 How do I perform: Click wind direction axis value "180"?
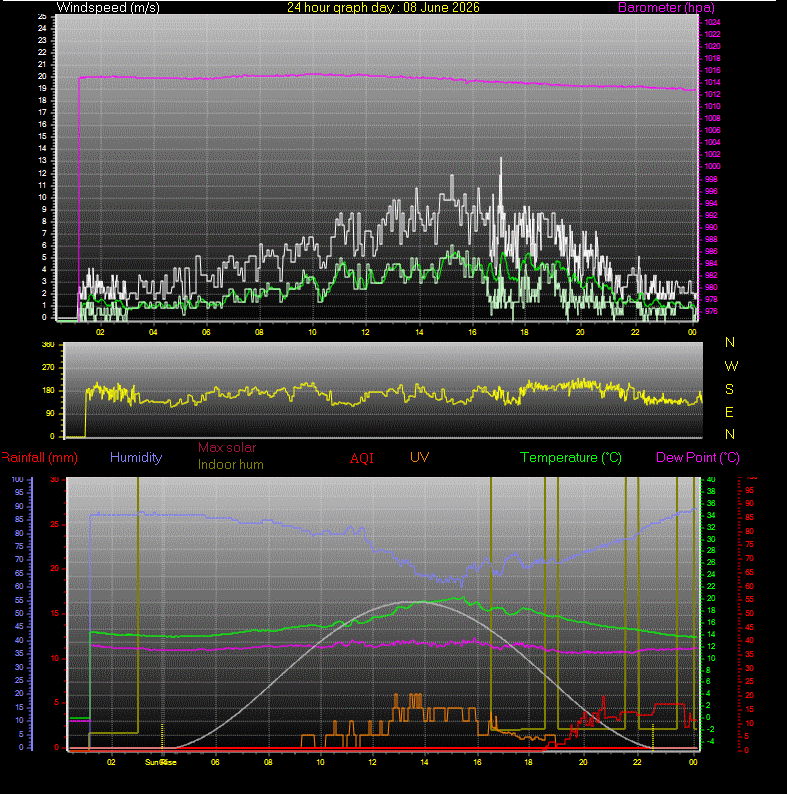coord(48,390)
